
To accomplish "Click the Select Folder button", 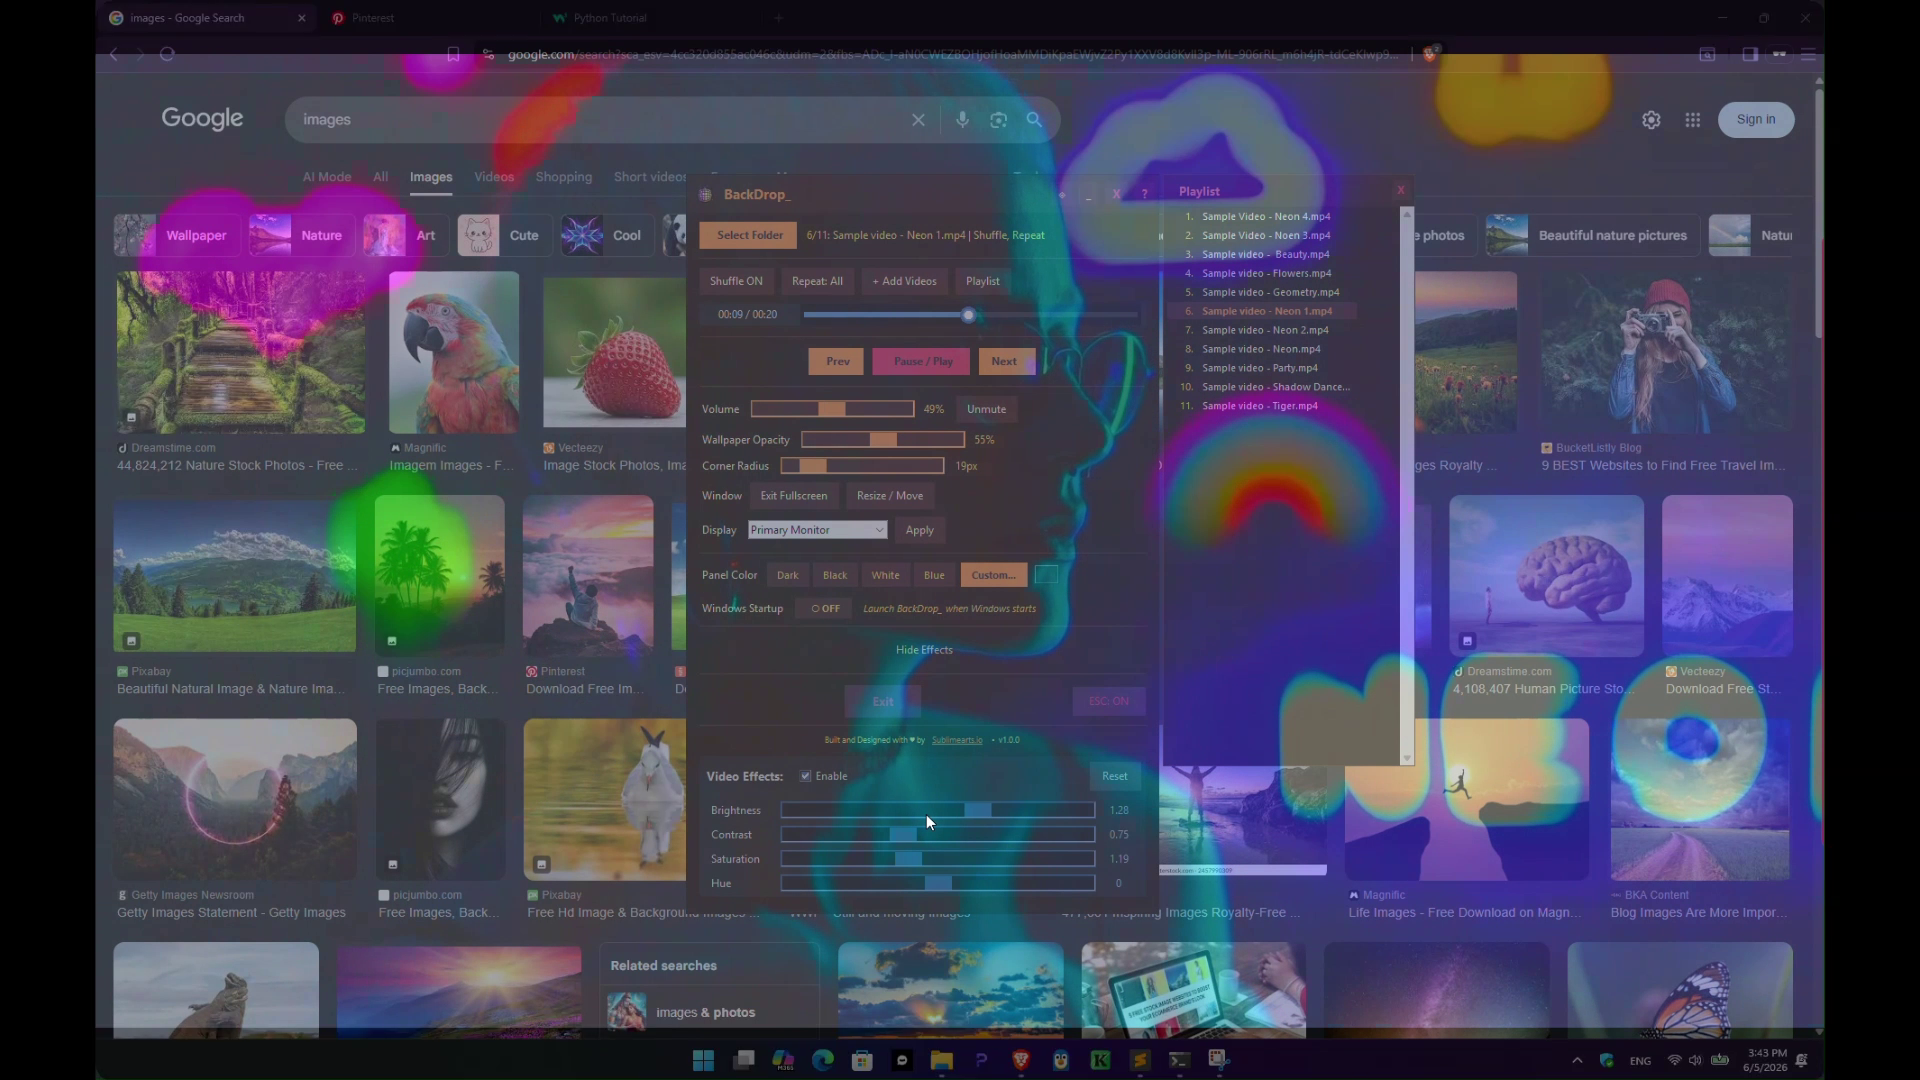I will click(749, 235).
